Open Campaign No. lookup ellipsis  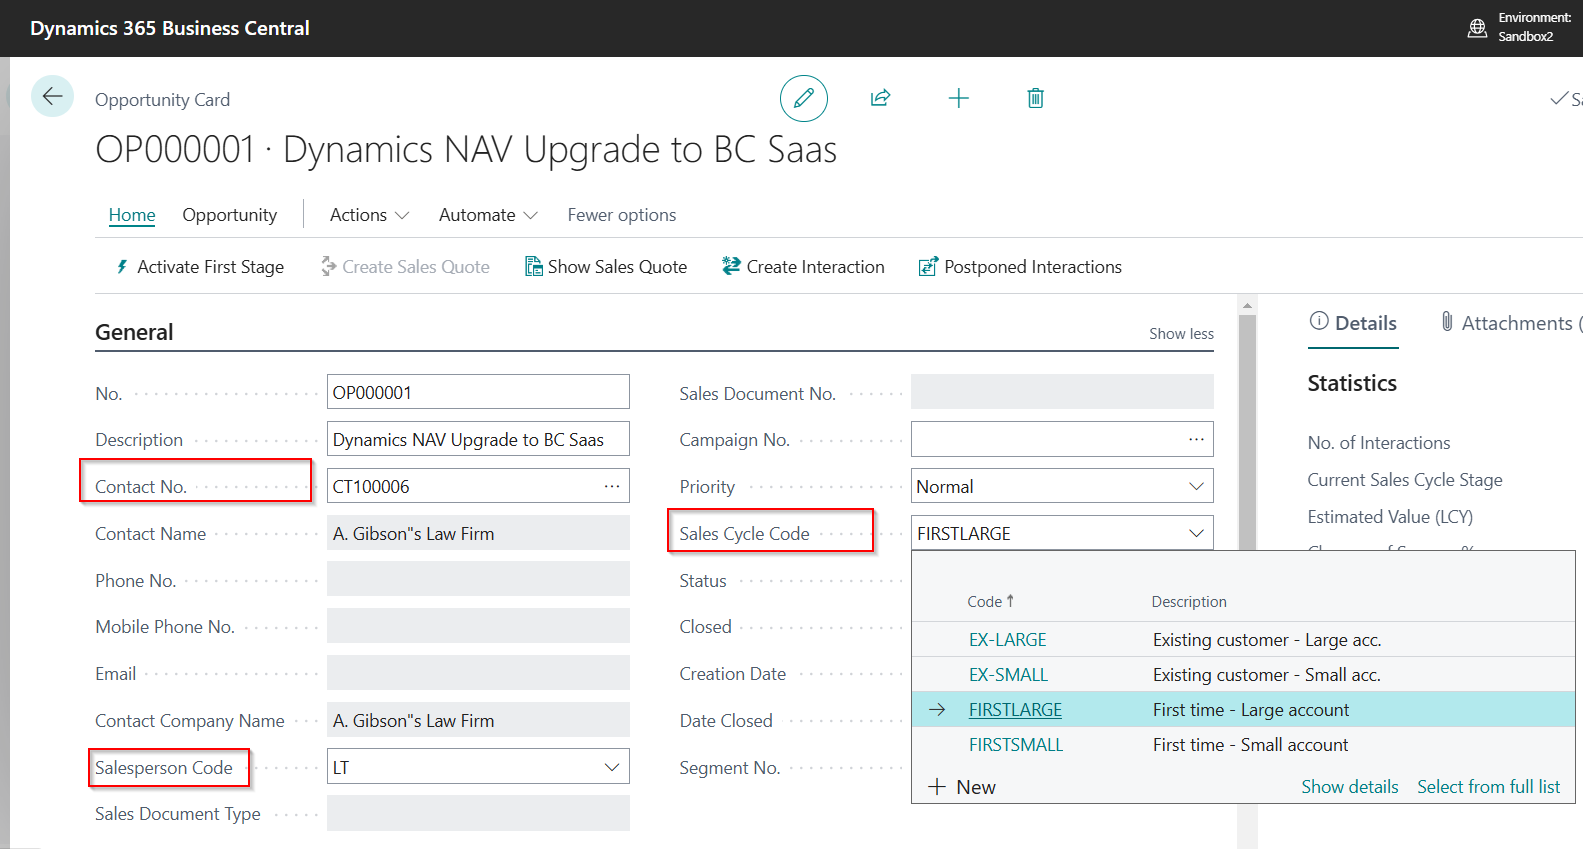click(1196, 439)
